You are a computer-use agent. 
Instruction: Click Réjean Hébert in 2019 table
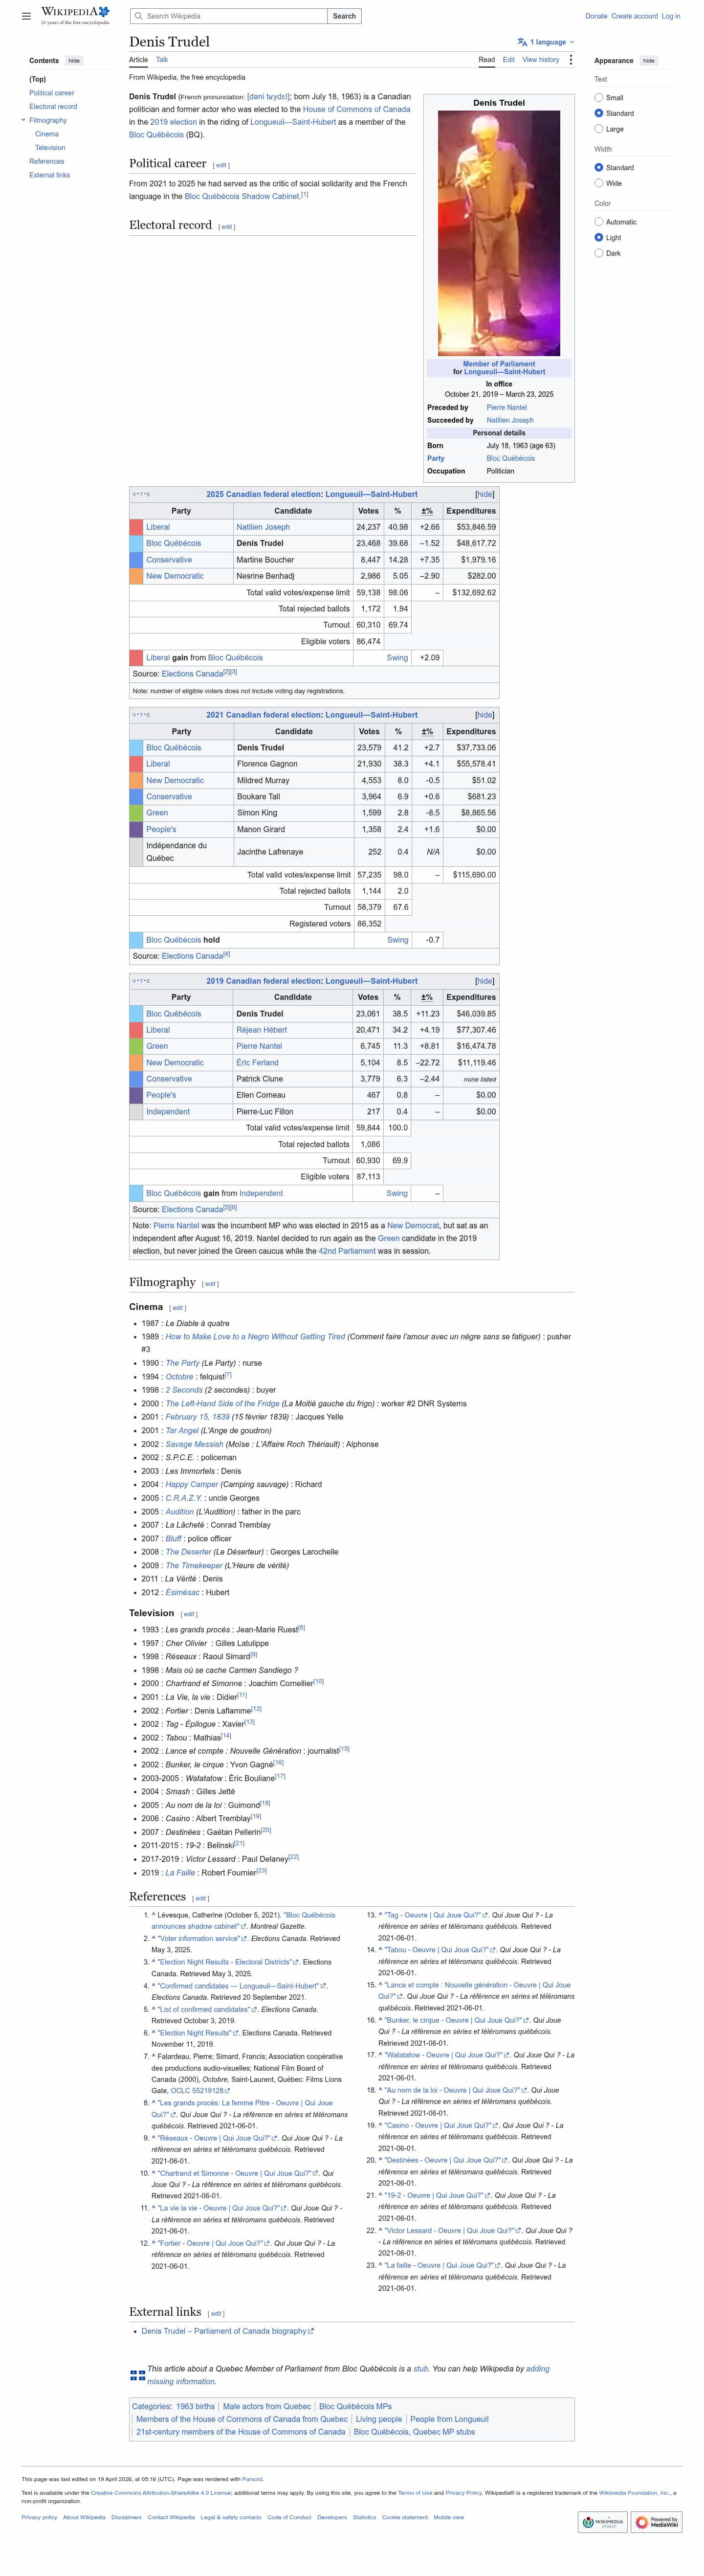[x=261, y=1030]
